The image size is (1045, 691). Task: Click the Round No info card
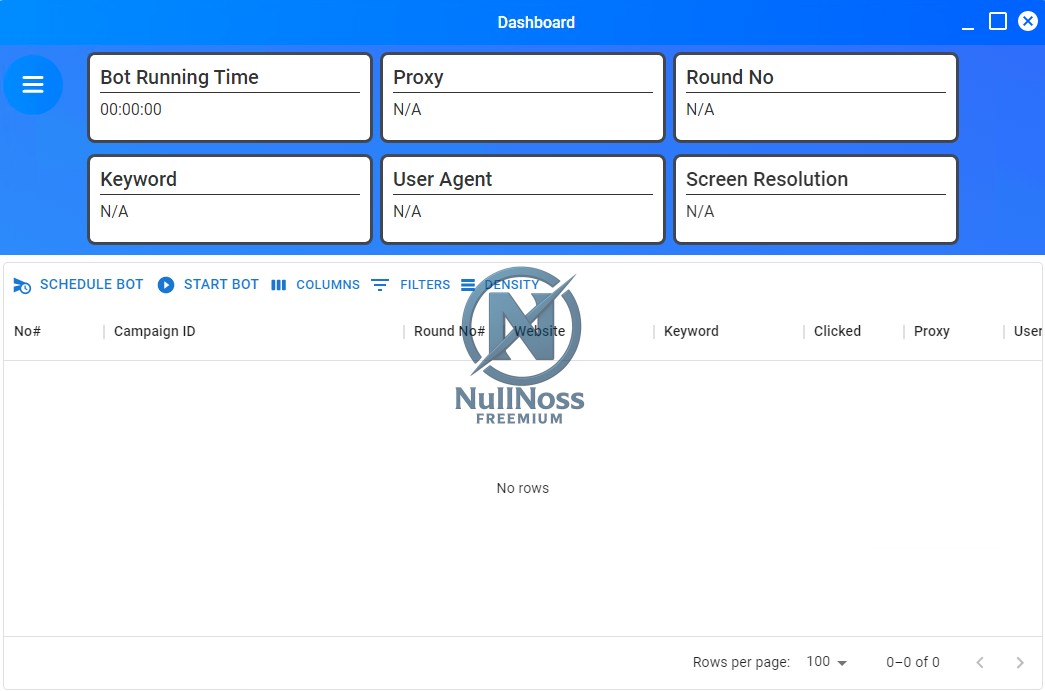coord(815,97)
